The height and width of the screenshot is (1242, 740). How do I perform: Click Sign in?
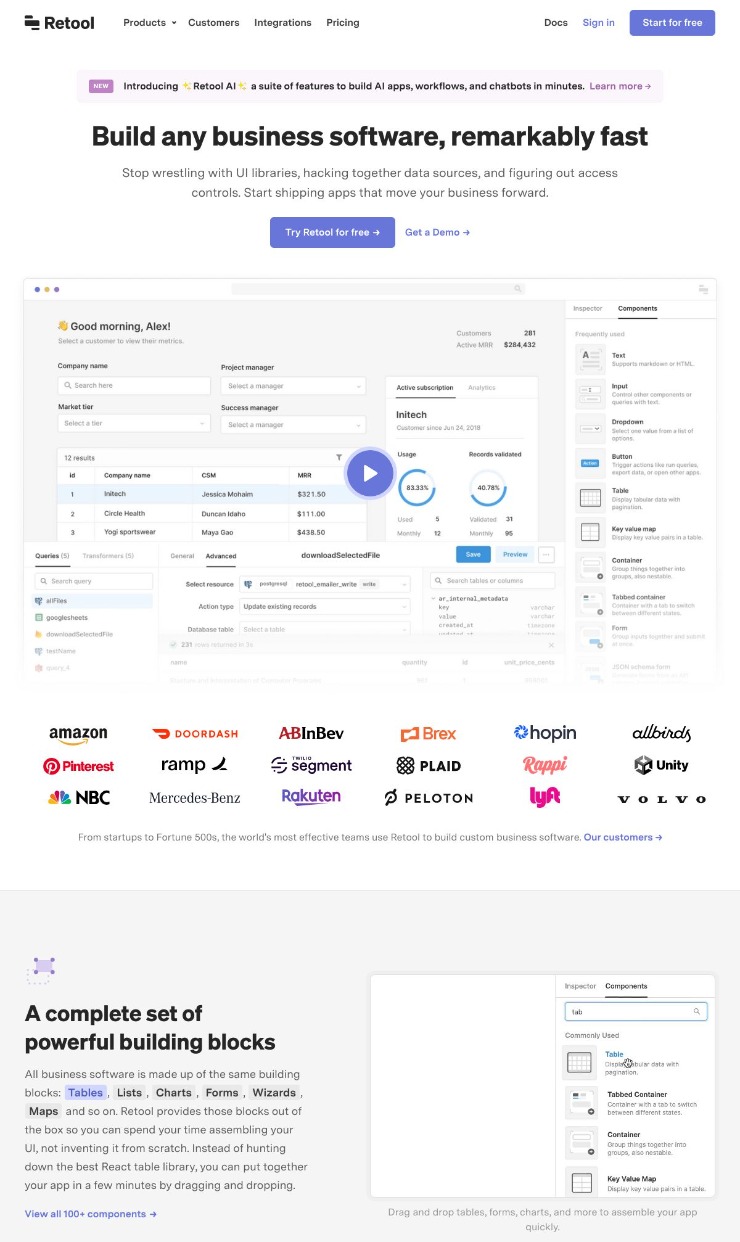599,22
